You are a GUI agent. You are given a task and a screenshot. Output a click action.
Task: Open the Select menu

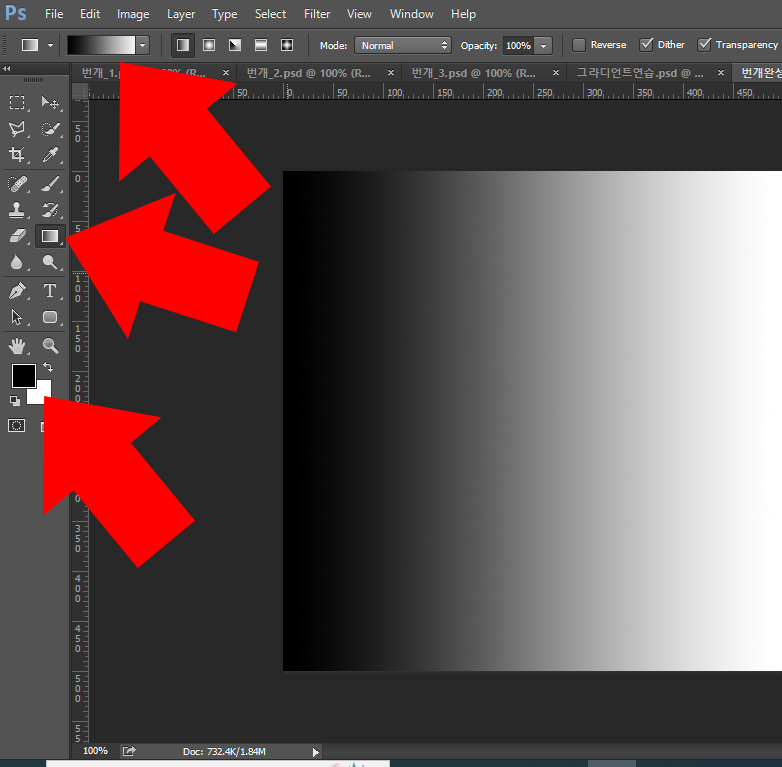[x=270, y=14]
